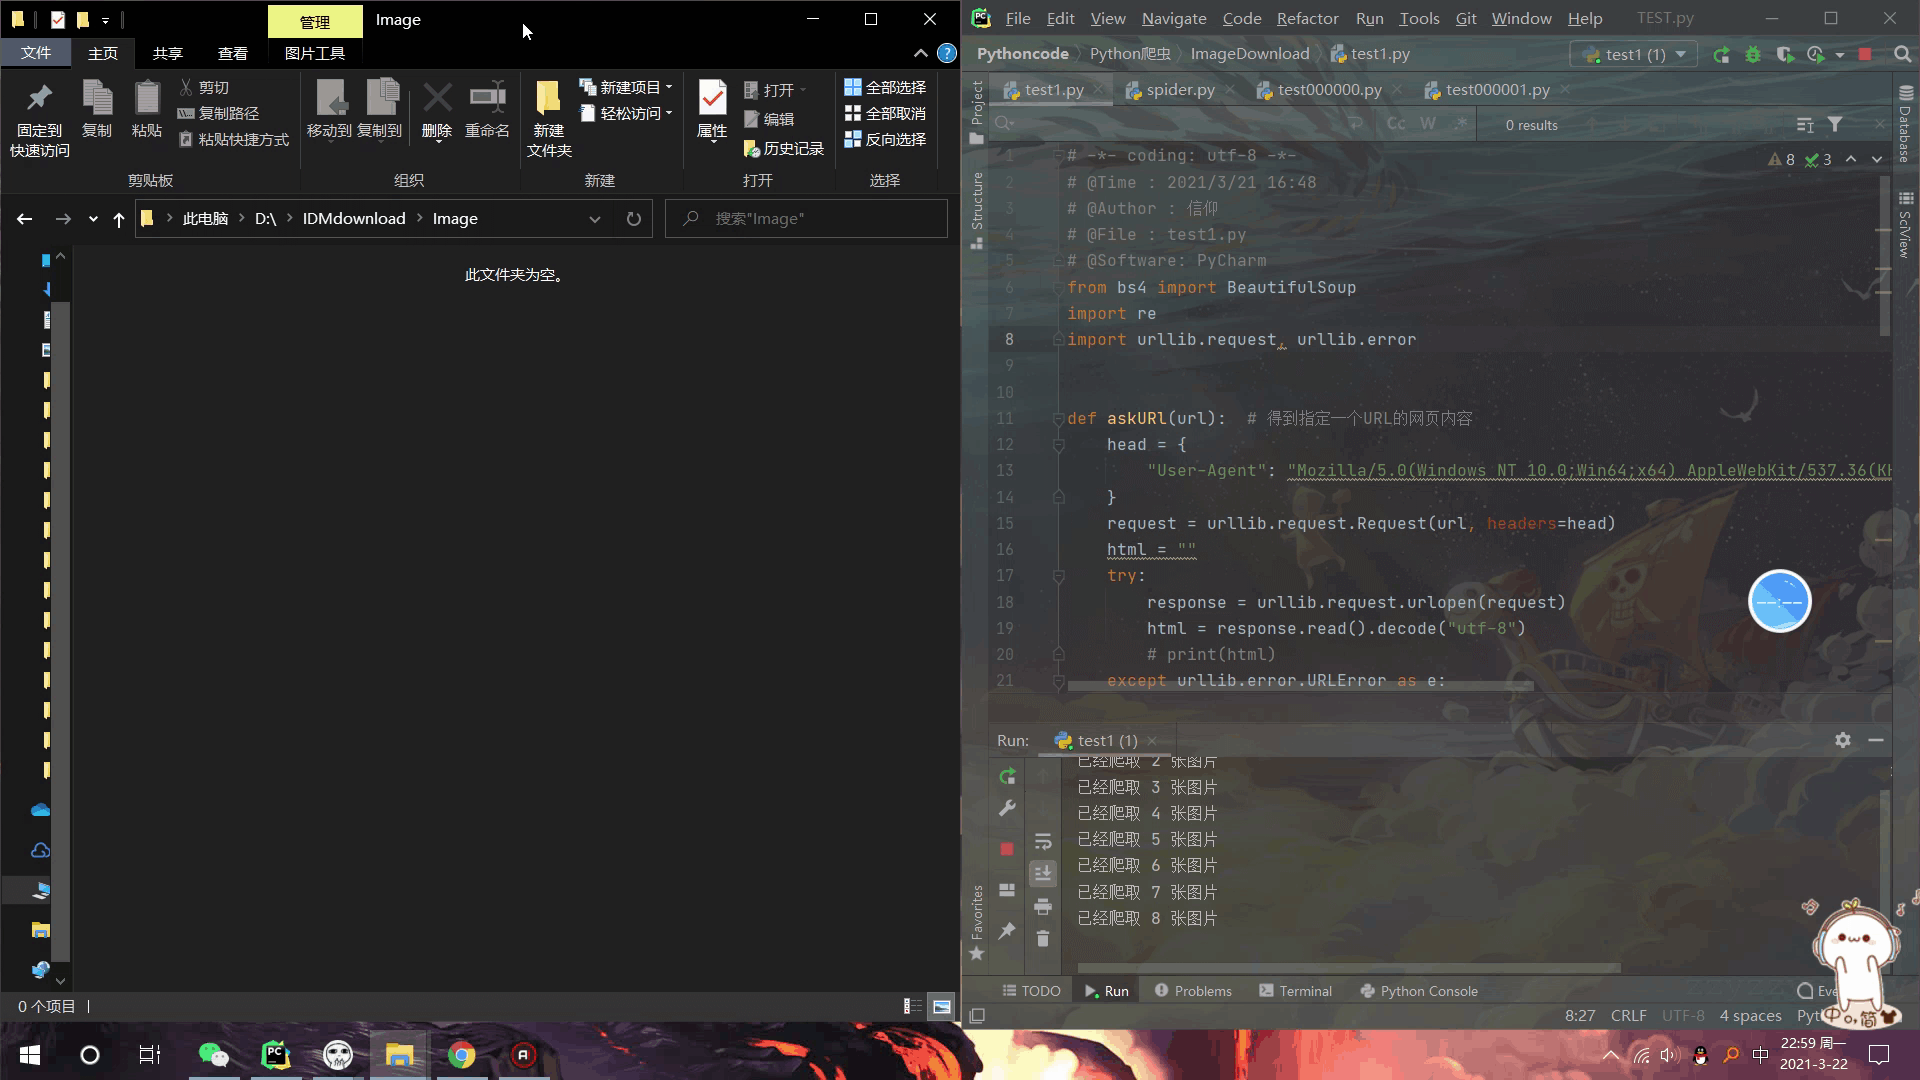Open the test1 (1) run configuration dropdown
This screenshot has height=1080, width=1920.
point(1634,55)
